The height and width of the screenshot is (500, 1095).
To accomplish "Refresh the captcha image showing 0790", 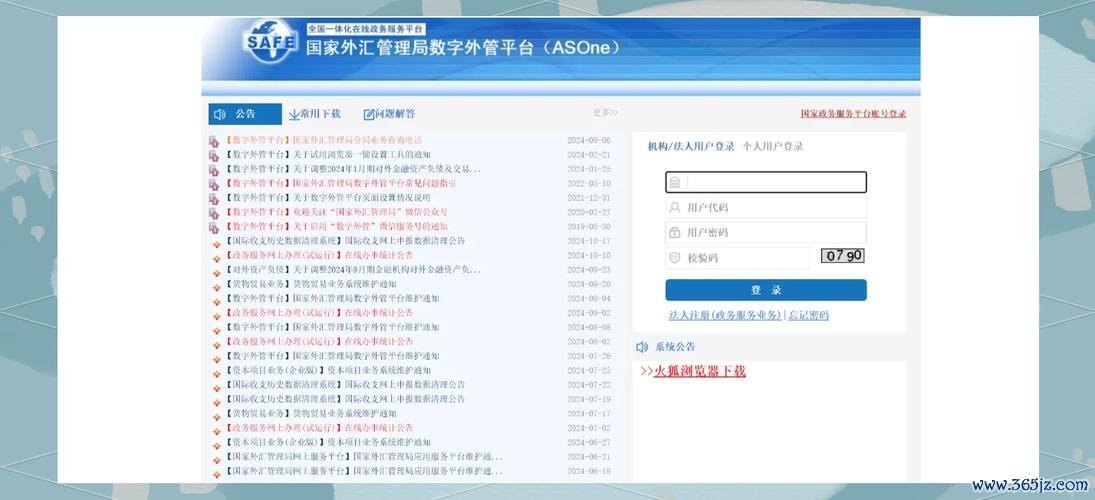I will 842,256.
